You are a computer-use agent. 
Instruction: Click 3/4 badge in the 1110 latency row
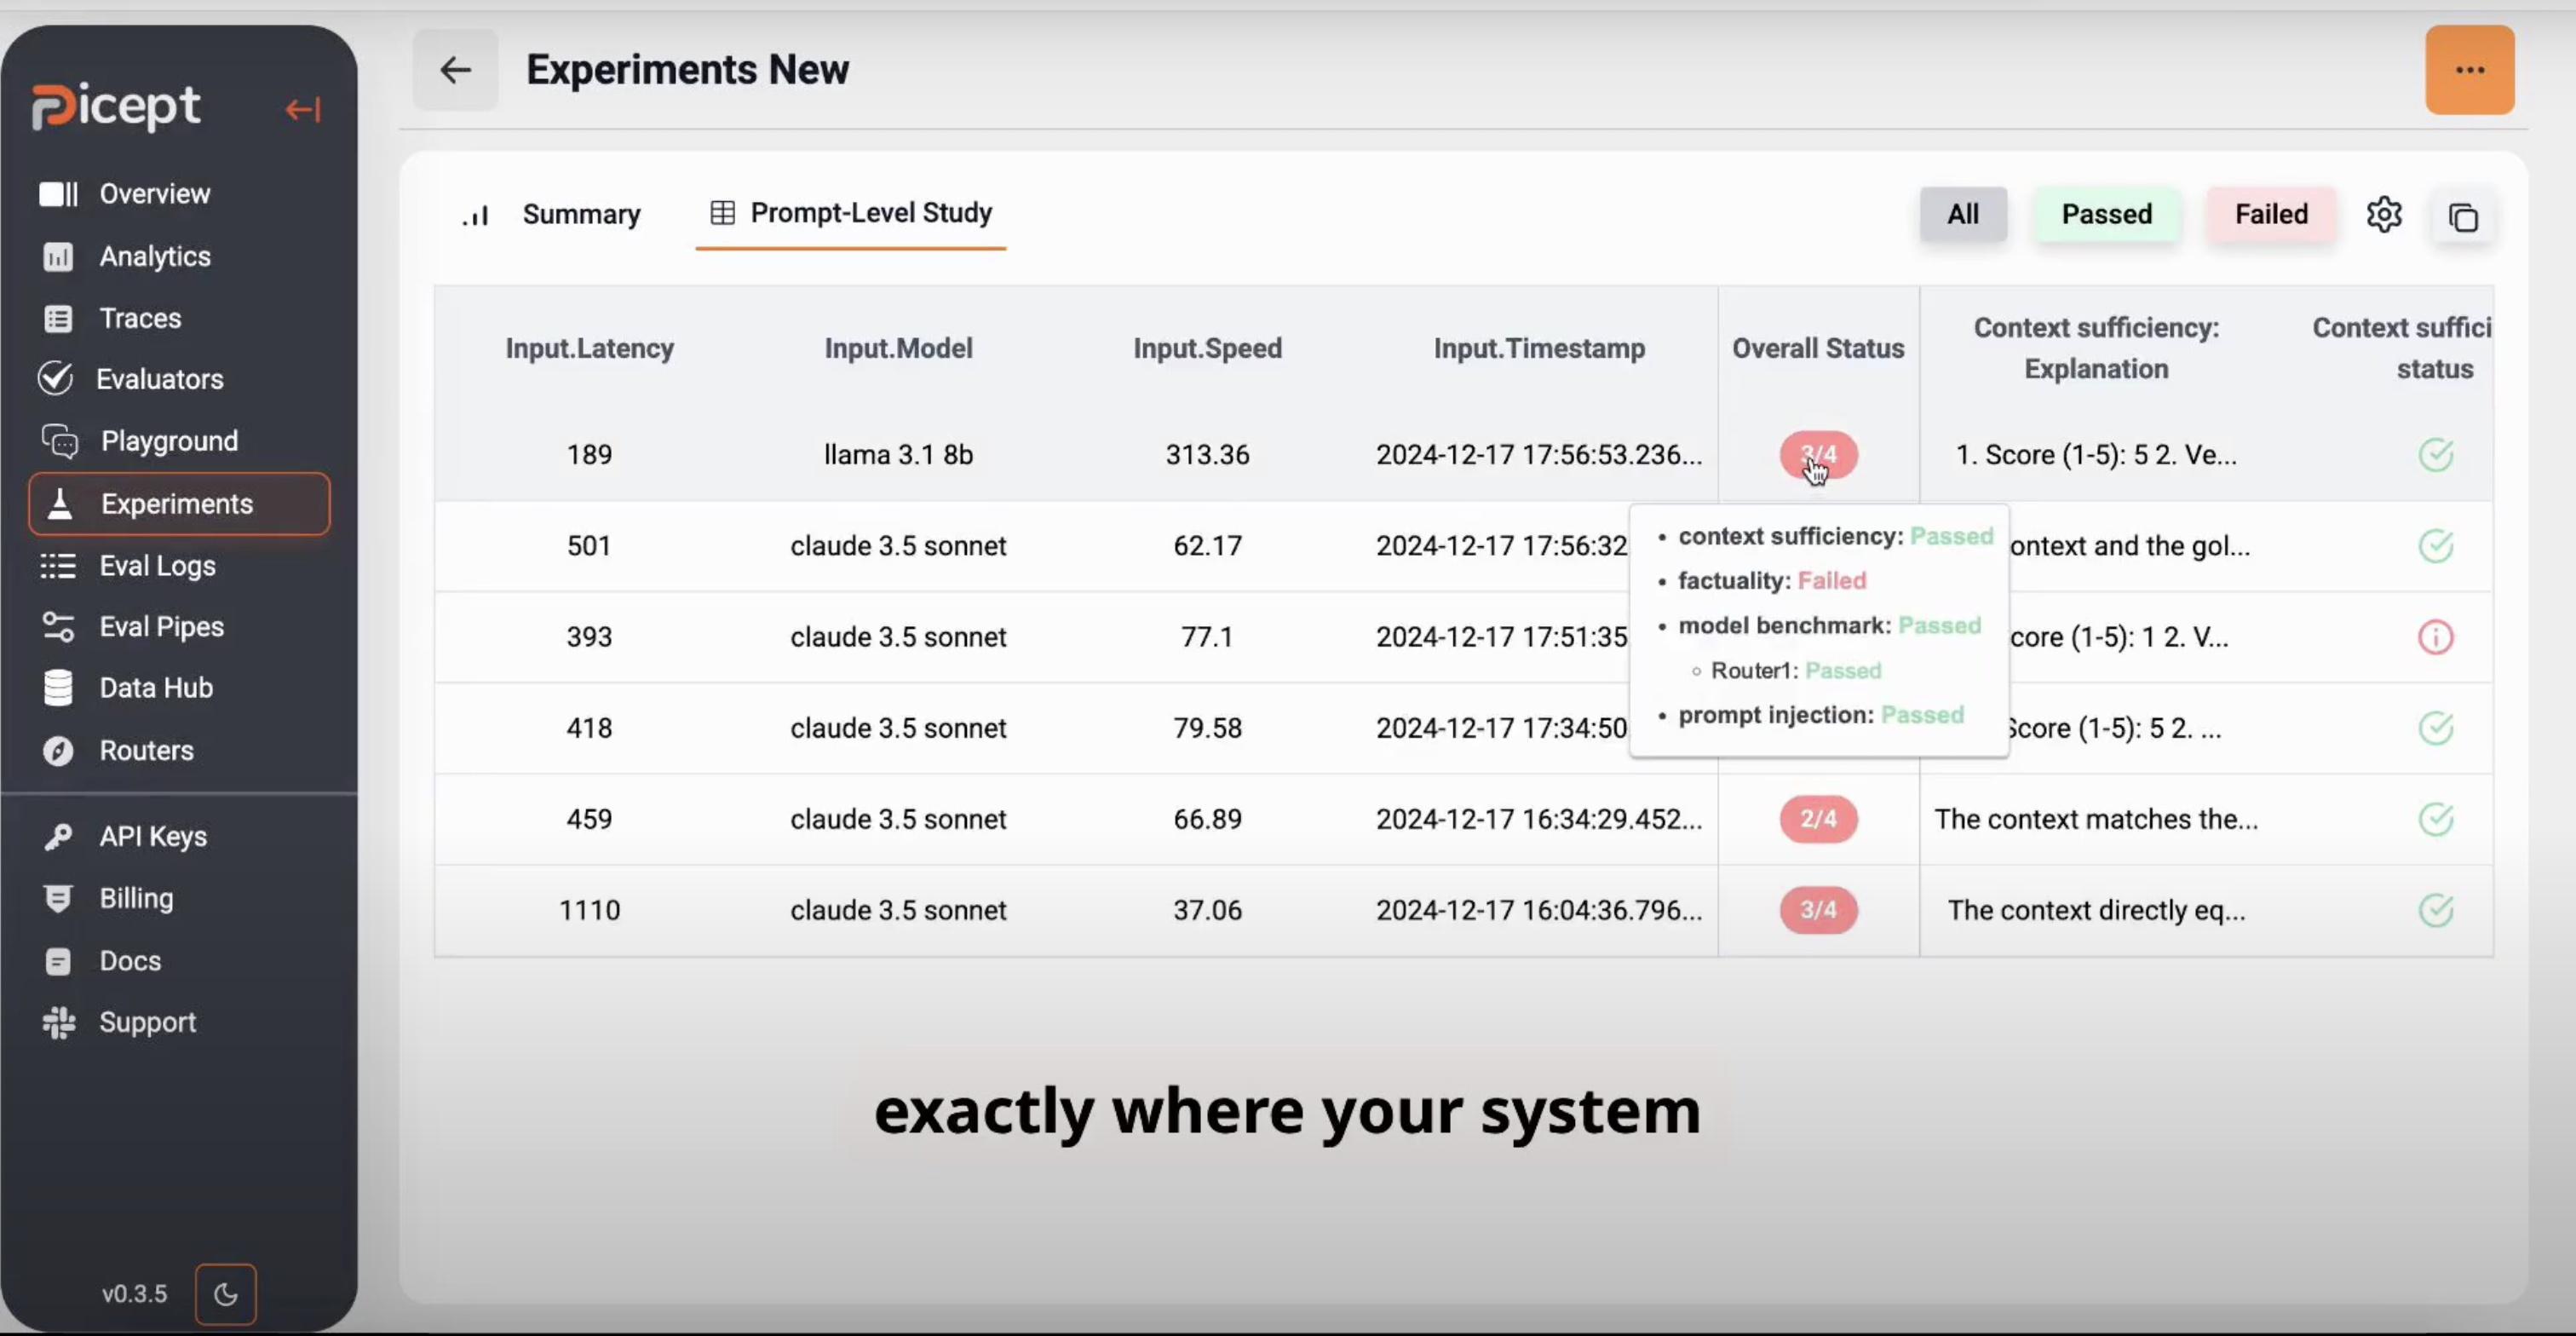coord(1817,910)
